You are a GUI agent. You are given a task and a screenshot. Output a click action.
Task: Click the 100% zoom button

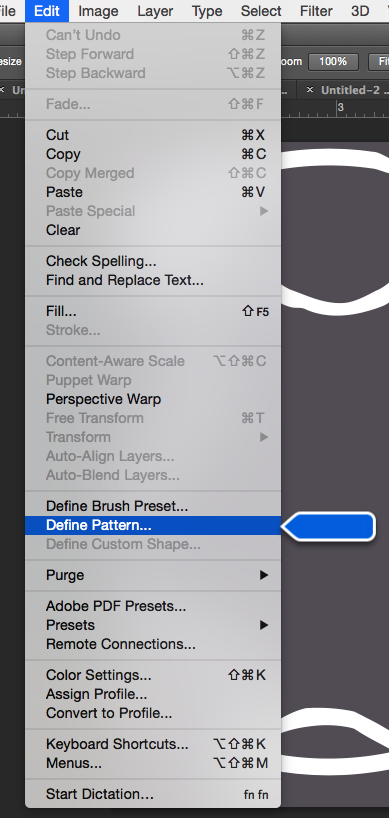tap(333, 62)
